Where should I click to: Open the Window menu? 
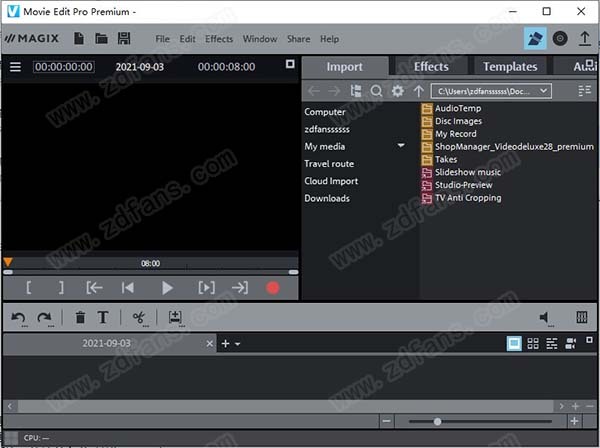click(260, 39)
